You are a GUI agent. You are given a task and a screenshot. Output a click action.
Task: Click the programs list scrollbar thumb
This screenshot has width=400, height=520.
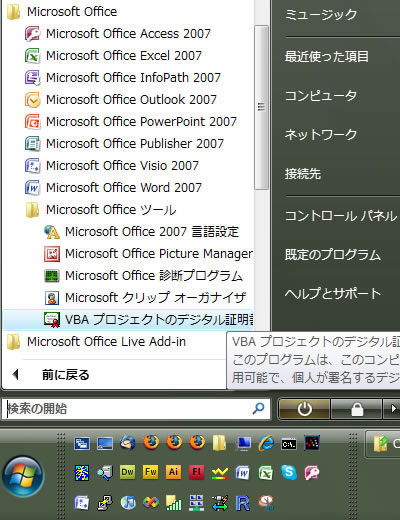click(x=261, y=107)
